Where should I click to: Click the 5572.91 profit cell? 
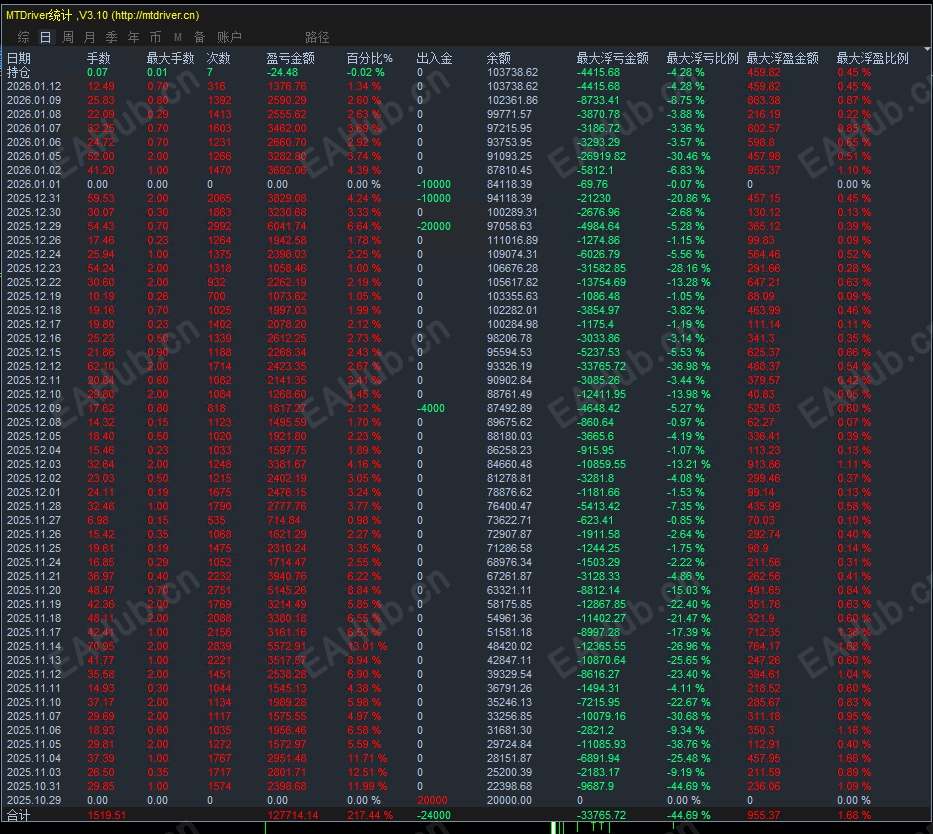coord(287,646)
